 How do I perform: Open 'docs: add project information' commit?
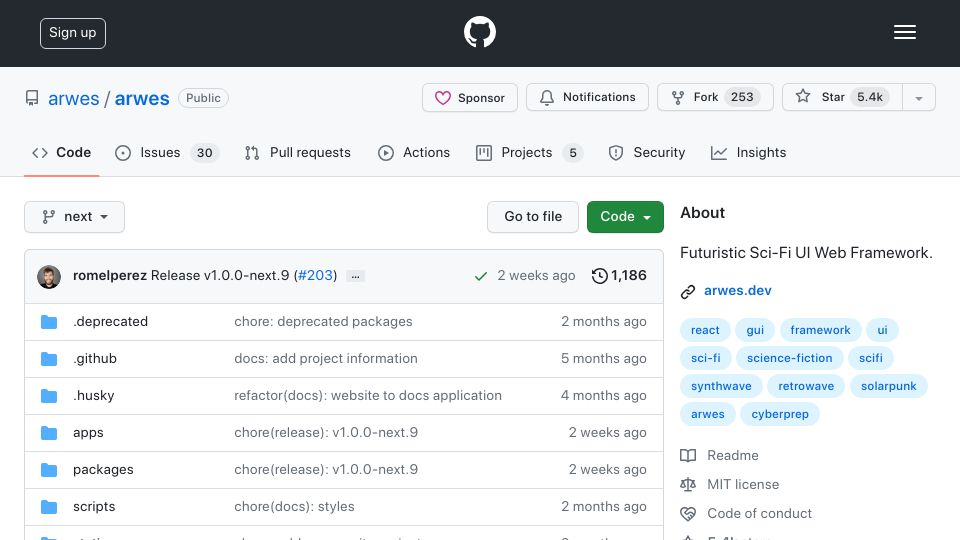[x=326, y=358]
